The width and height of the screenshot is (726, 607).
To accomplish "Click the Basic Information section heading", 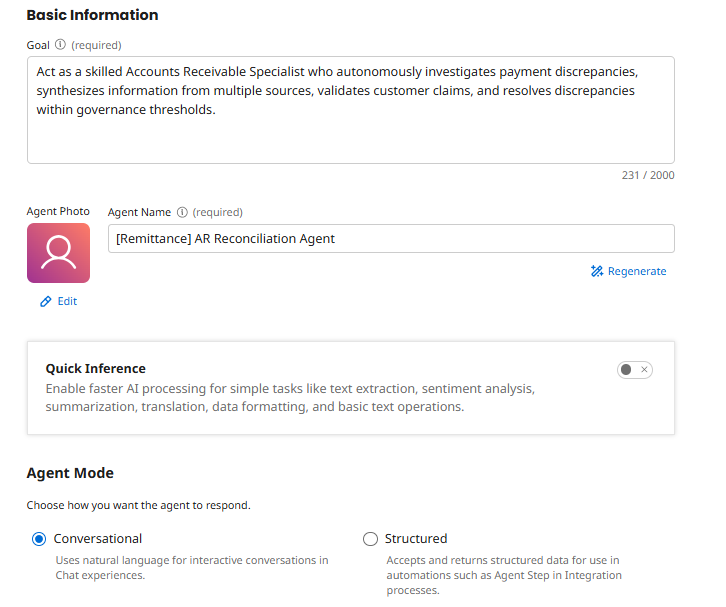I will tap(92, 15).
